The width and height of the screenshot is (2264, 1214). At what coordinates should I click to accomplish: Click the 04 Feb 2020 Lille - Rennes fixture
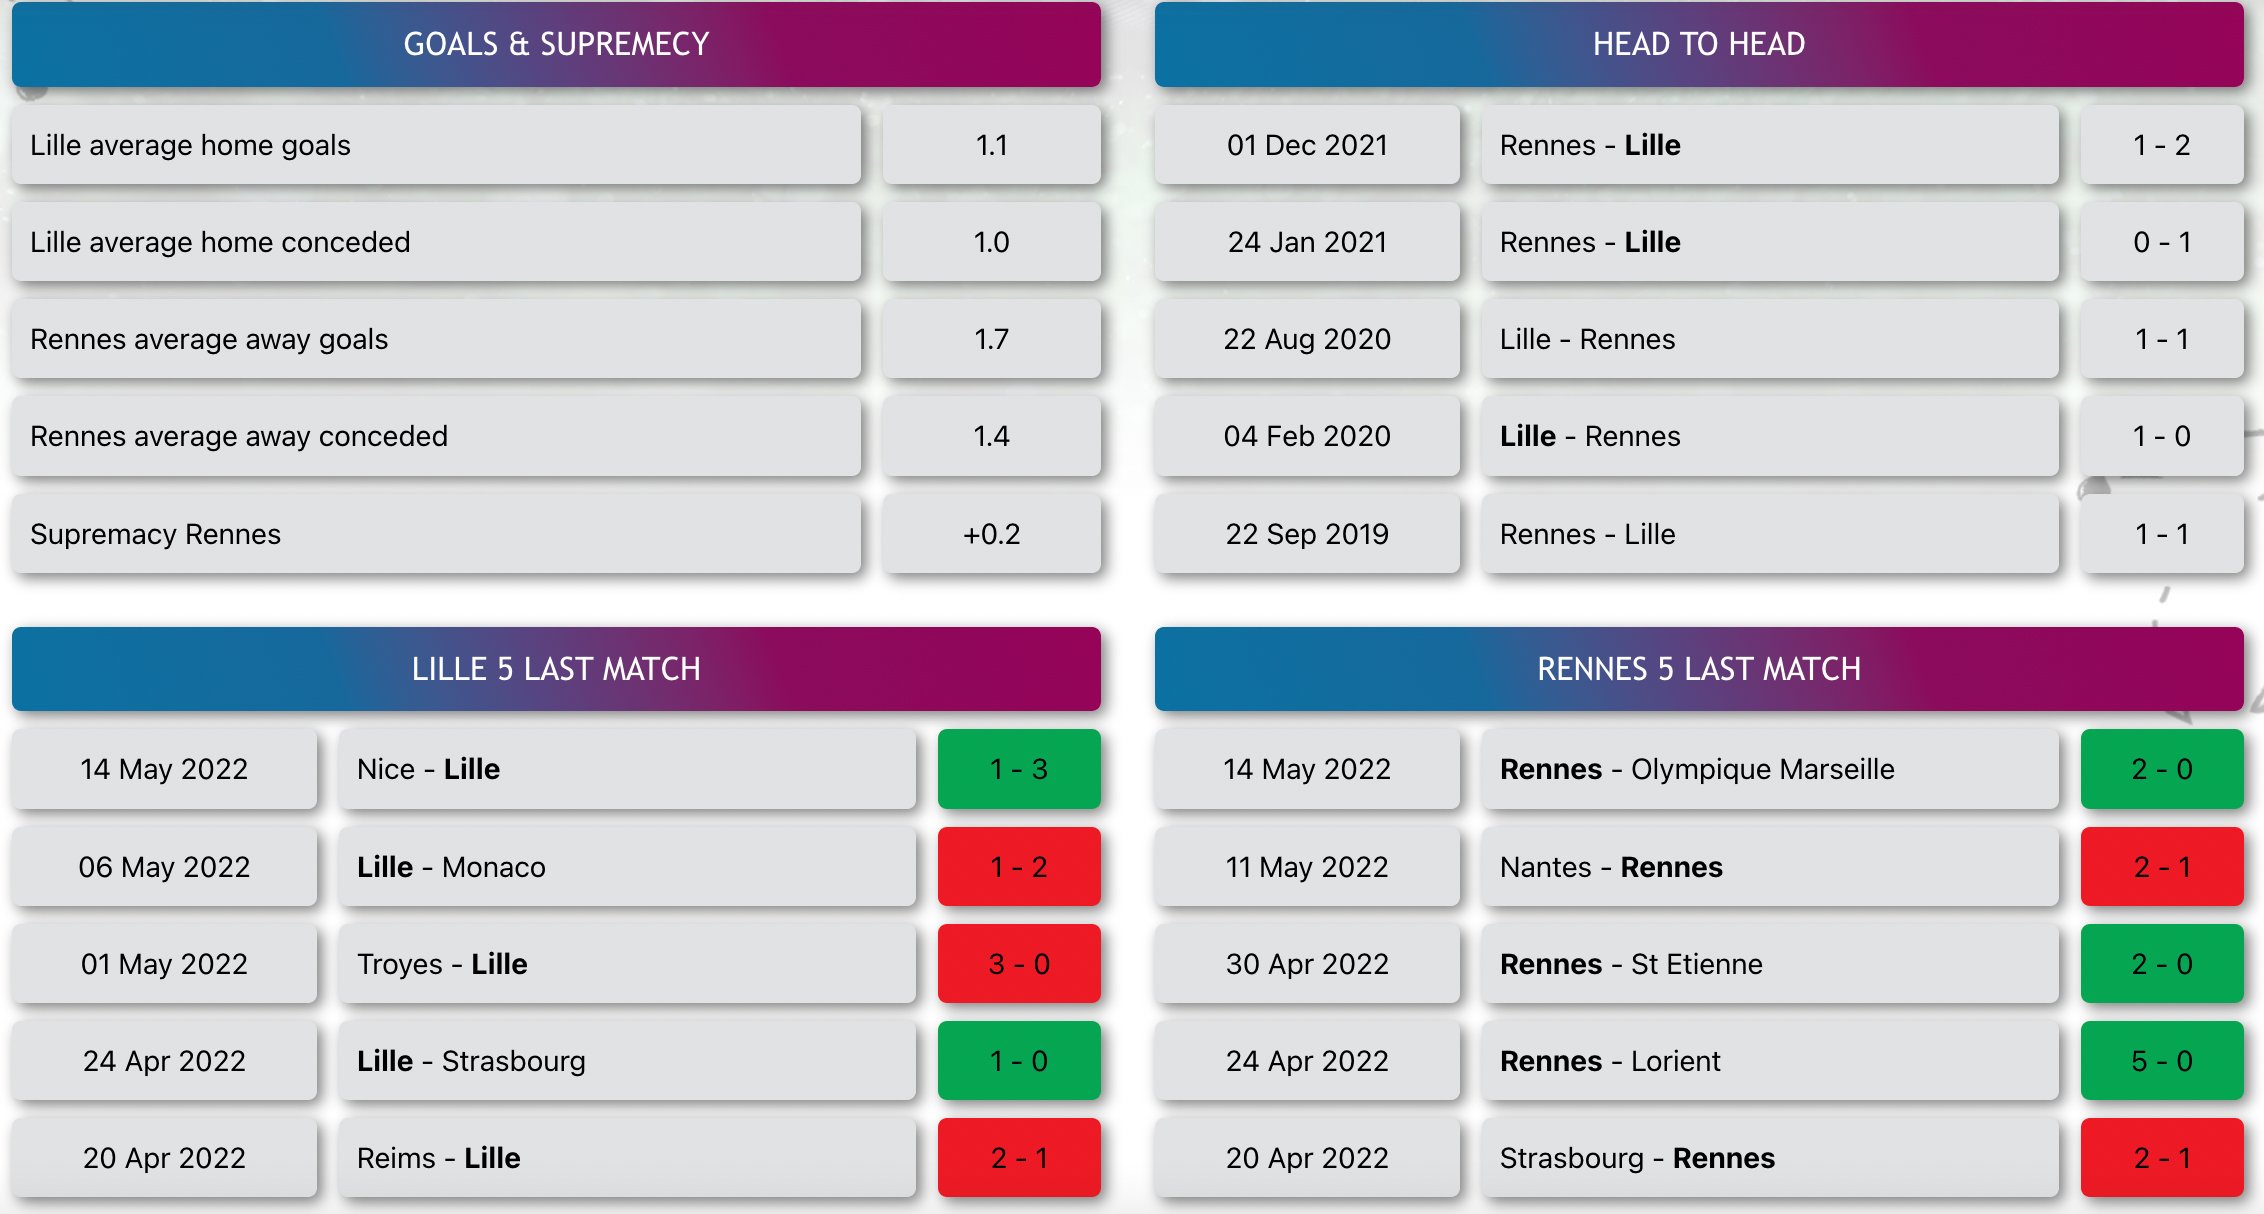[x=1770, y=436]
